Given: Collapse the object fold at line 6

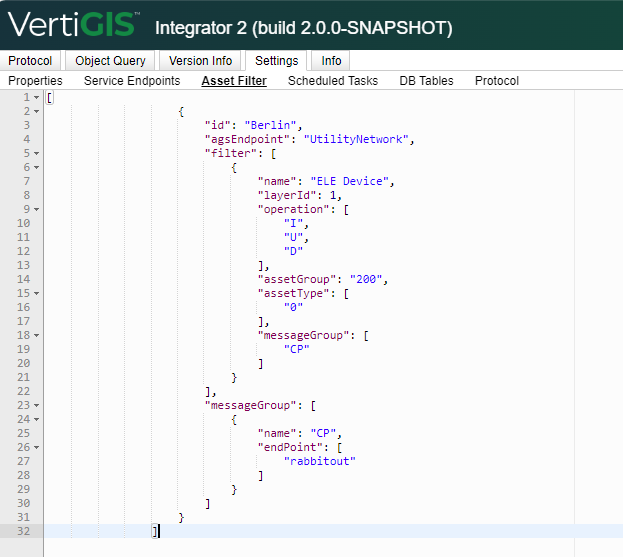Looking at the screenshot, I should click(x=37, y=167).
